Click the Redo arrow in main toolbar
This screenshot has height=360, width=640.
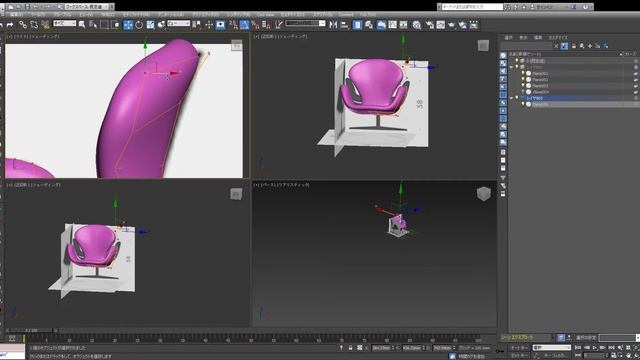tap(10, 25)
